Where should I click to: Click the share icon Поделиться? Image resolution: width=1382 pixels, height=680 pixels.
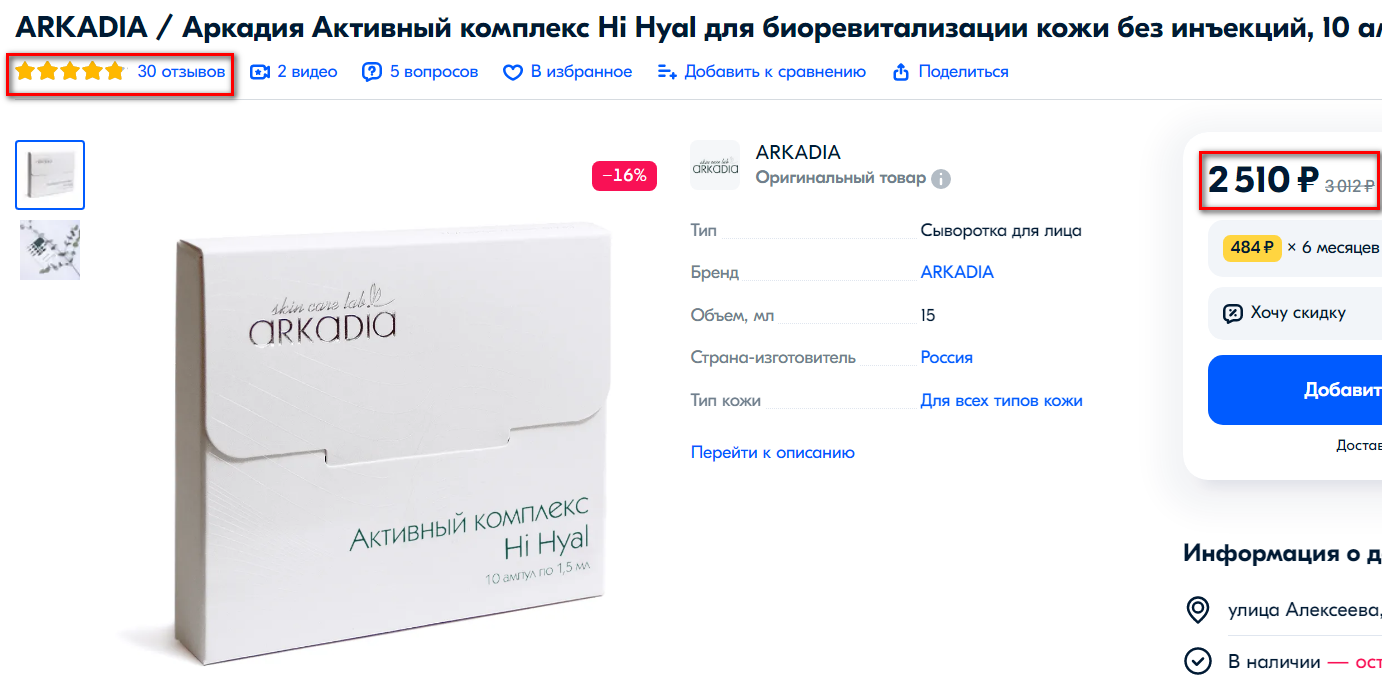click(x=901, y=72)
